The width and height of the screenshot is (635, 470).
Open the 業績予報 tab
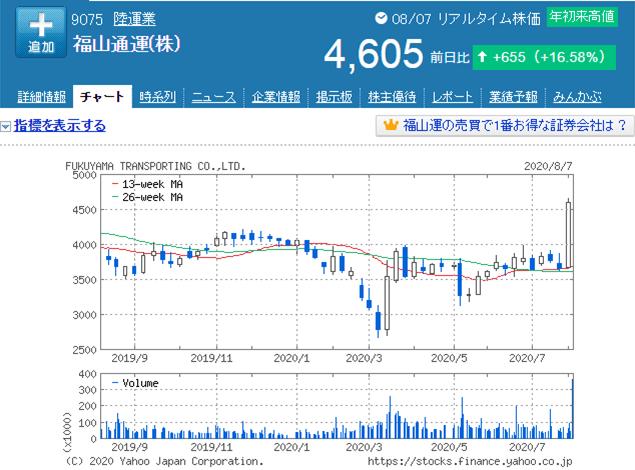tap(513, 97)
